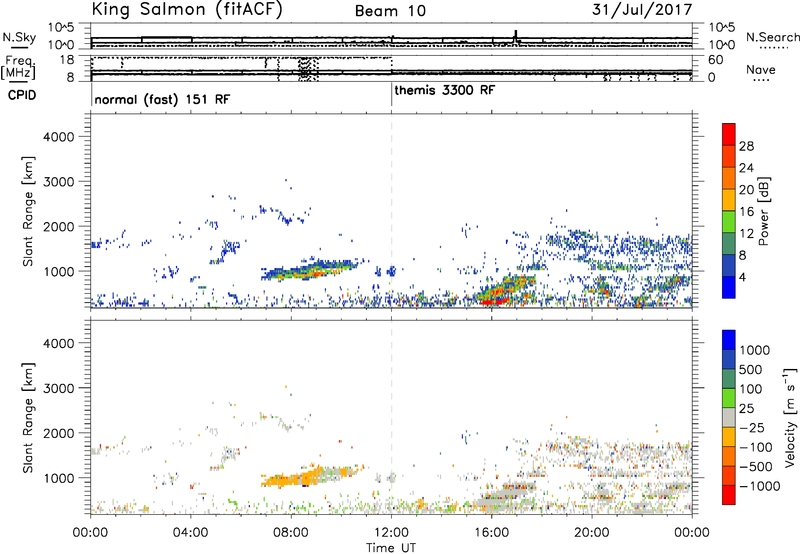This screenshot has height=554, width=800.
Task: Click the 'Beam 10' label
Action: point(390,11)
